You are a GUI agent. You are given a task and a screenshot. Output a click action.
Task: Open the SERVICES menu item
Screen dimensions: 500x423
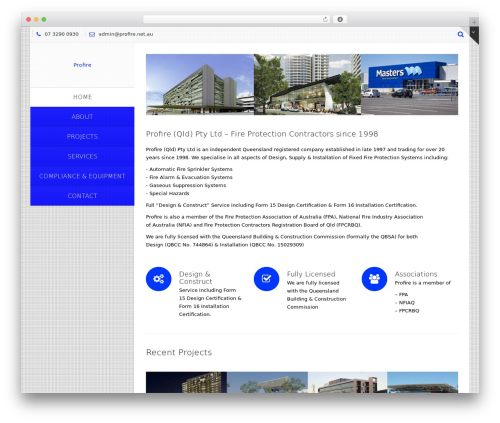[82, 156]
